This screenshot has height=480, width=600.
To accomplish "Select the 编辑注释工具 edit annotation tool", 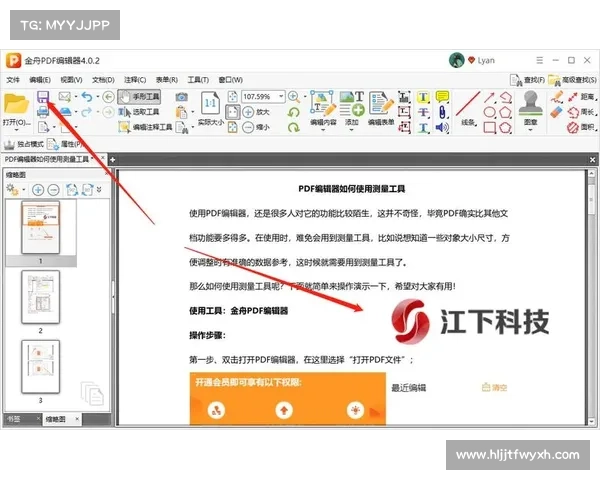I will coord(145,127).
